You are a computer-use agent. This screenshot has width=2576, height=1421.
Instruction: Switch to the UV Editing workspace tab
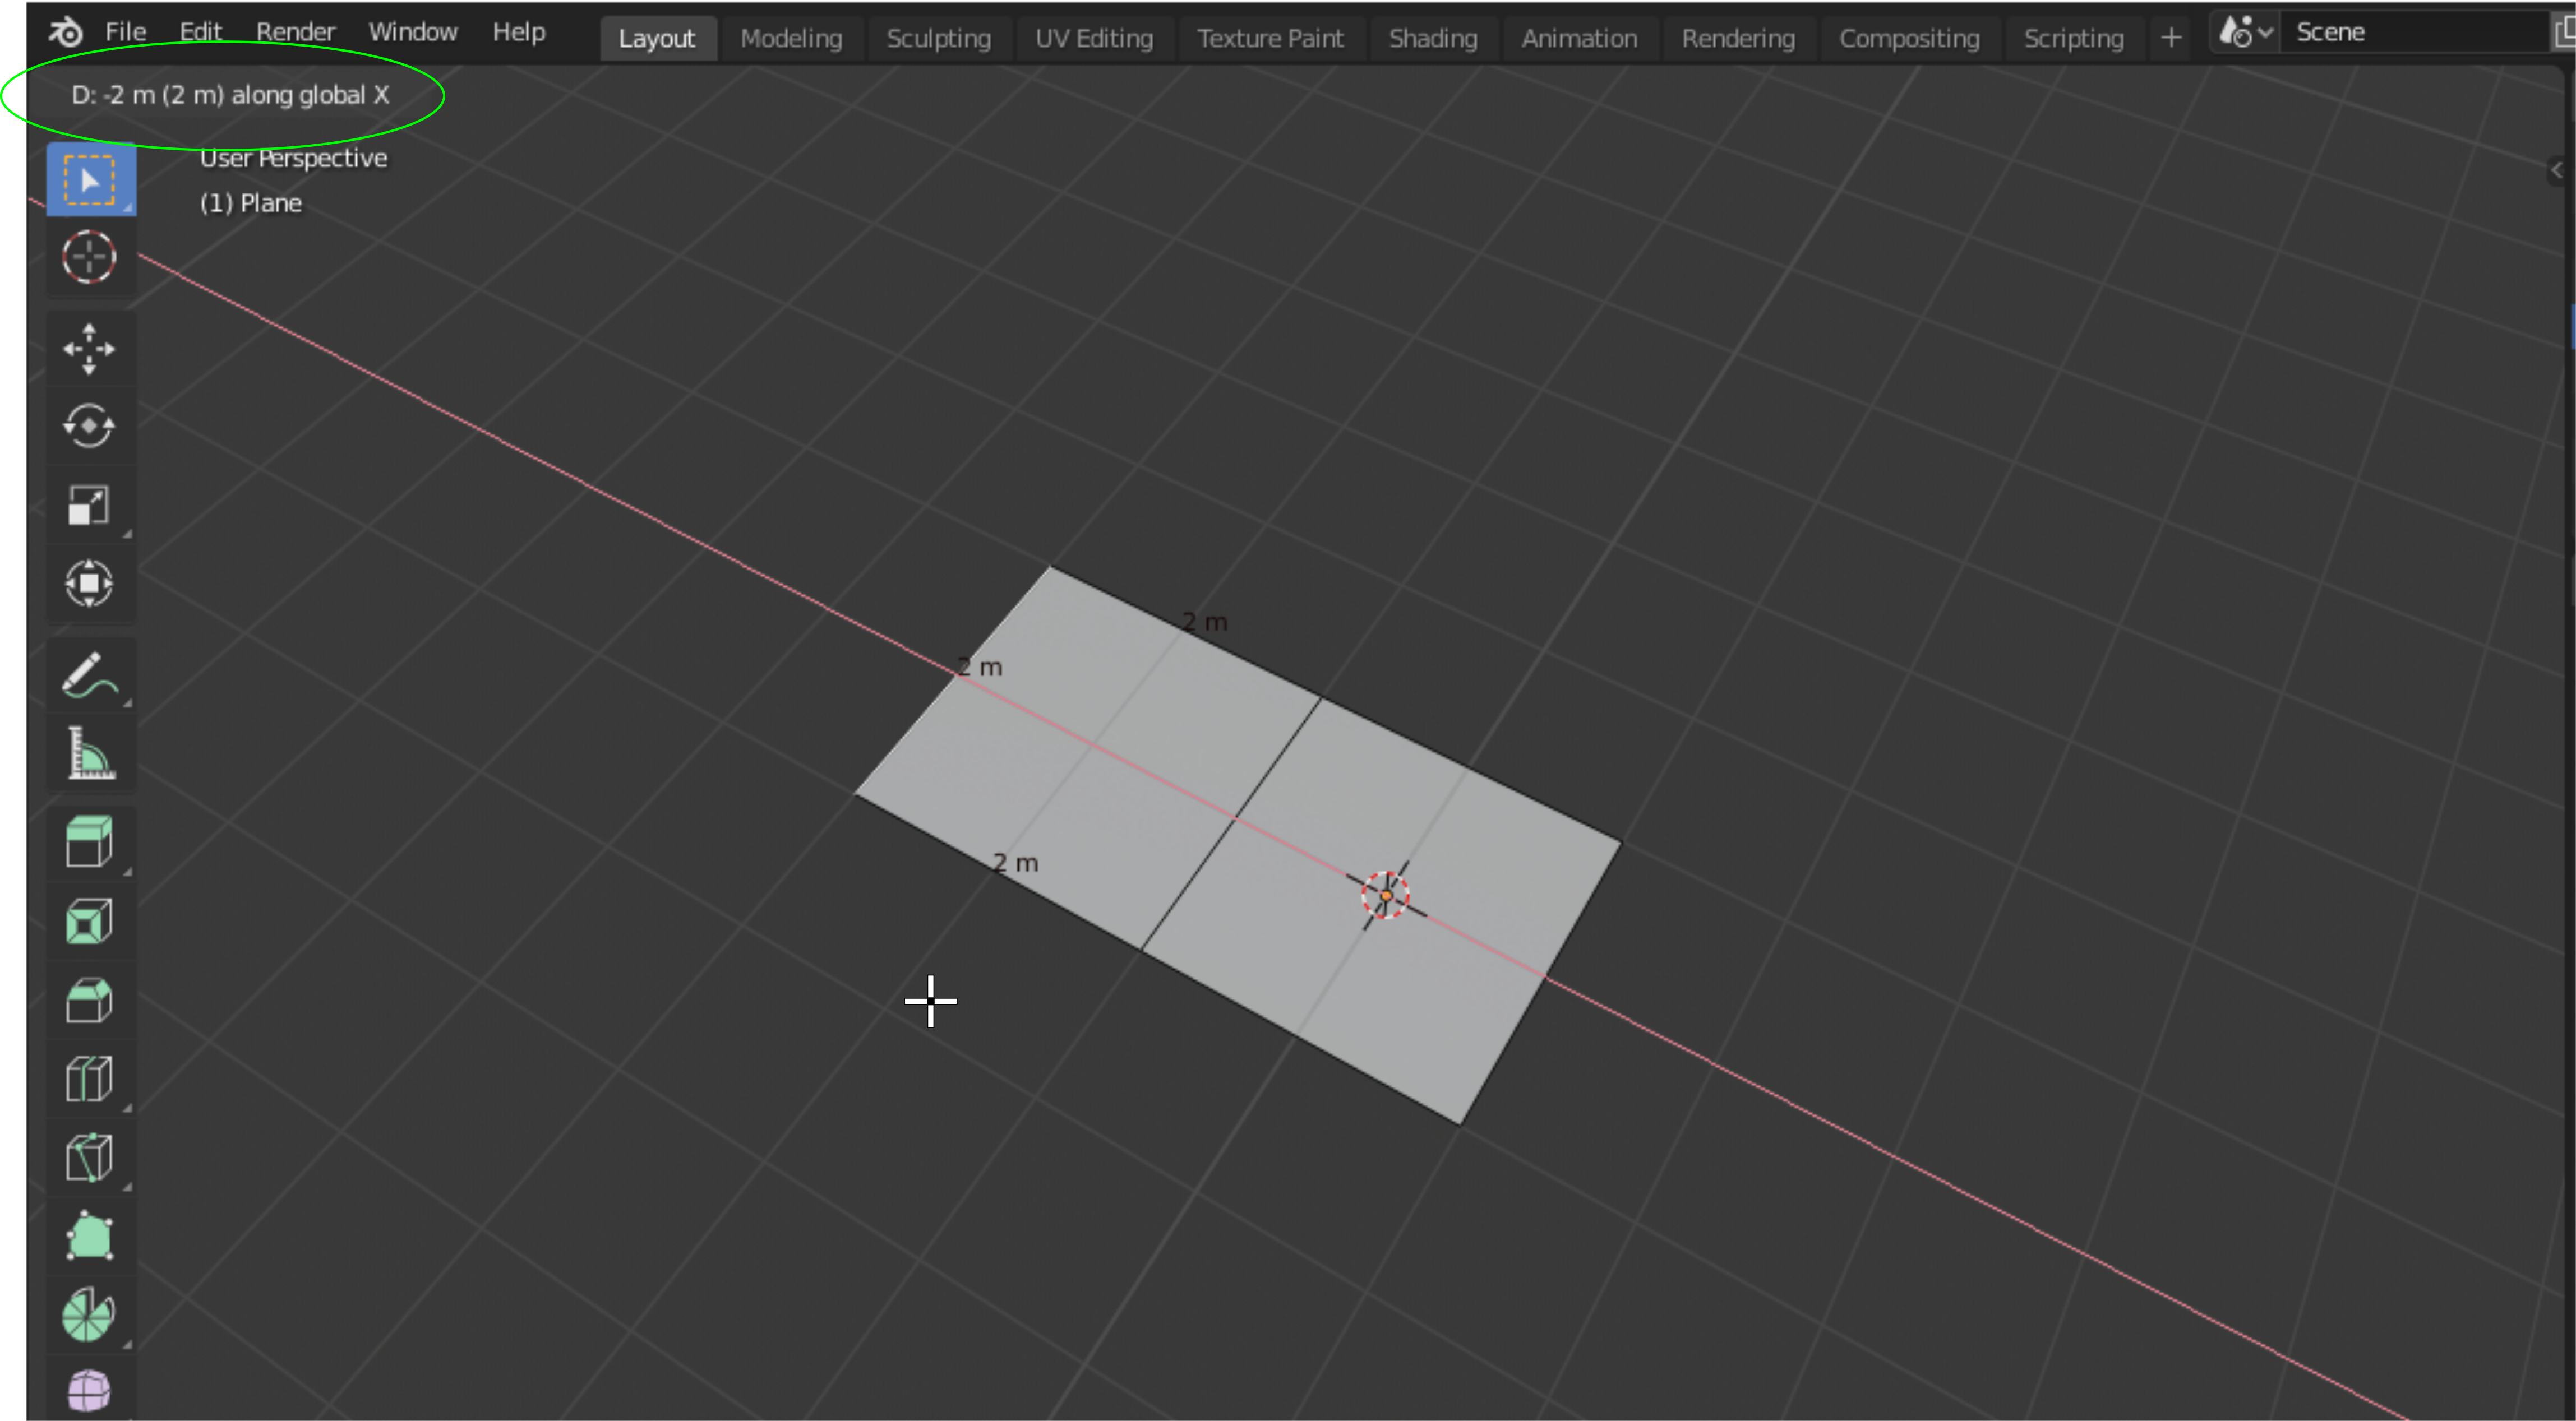[1094, 38]
